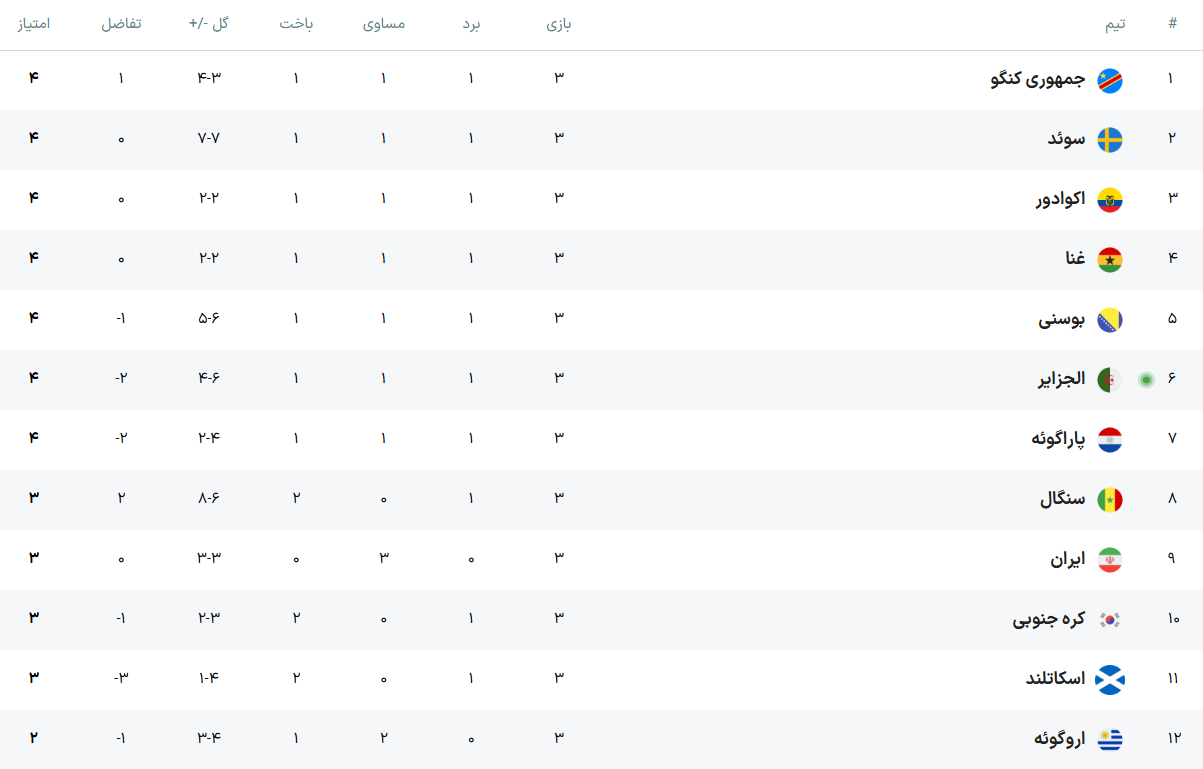Select team name ایران
Viewport: 1203px width, 769px height.
click(x=1067, y=559)
